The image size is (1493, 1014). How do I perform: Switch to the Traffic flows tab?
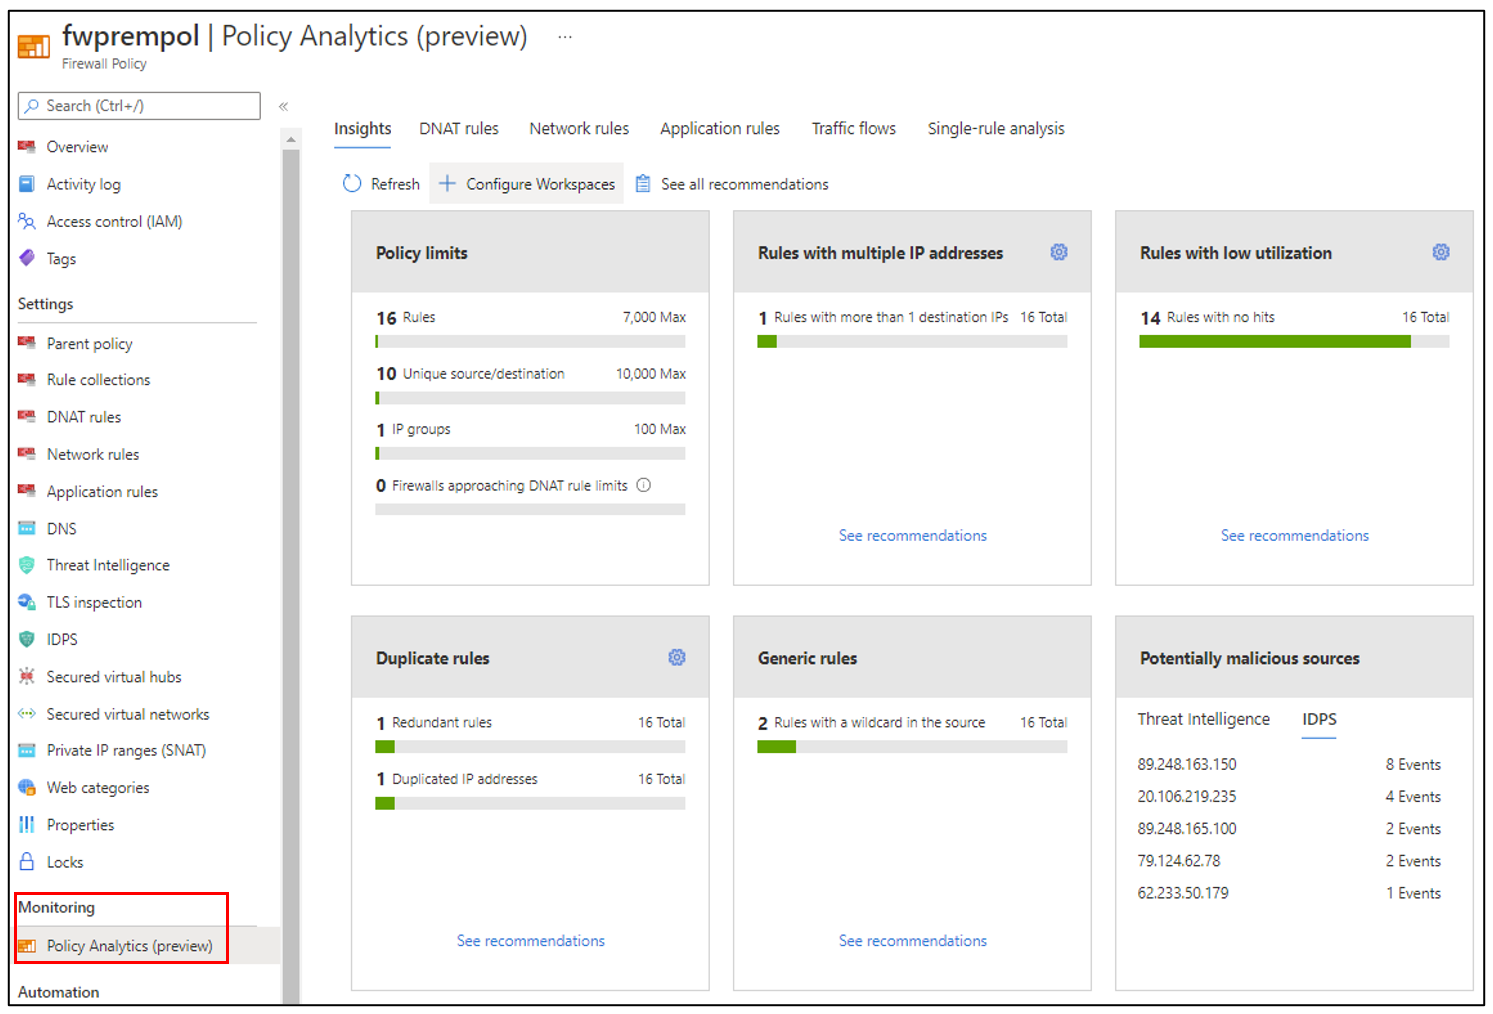coord(853,128)
